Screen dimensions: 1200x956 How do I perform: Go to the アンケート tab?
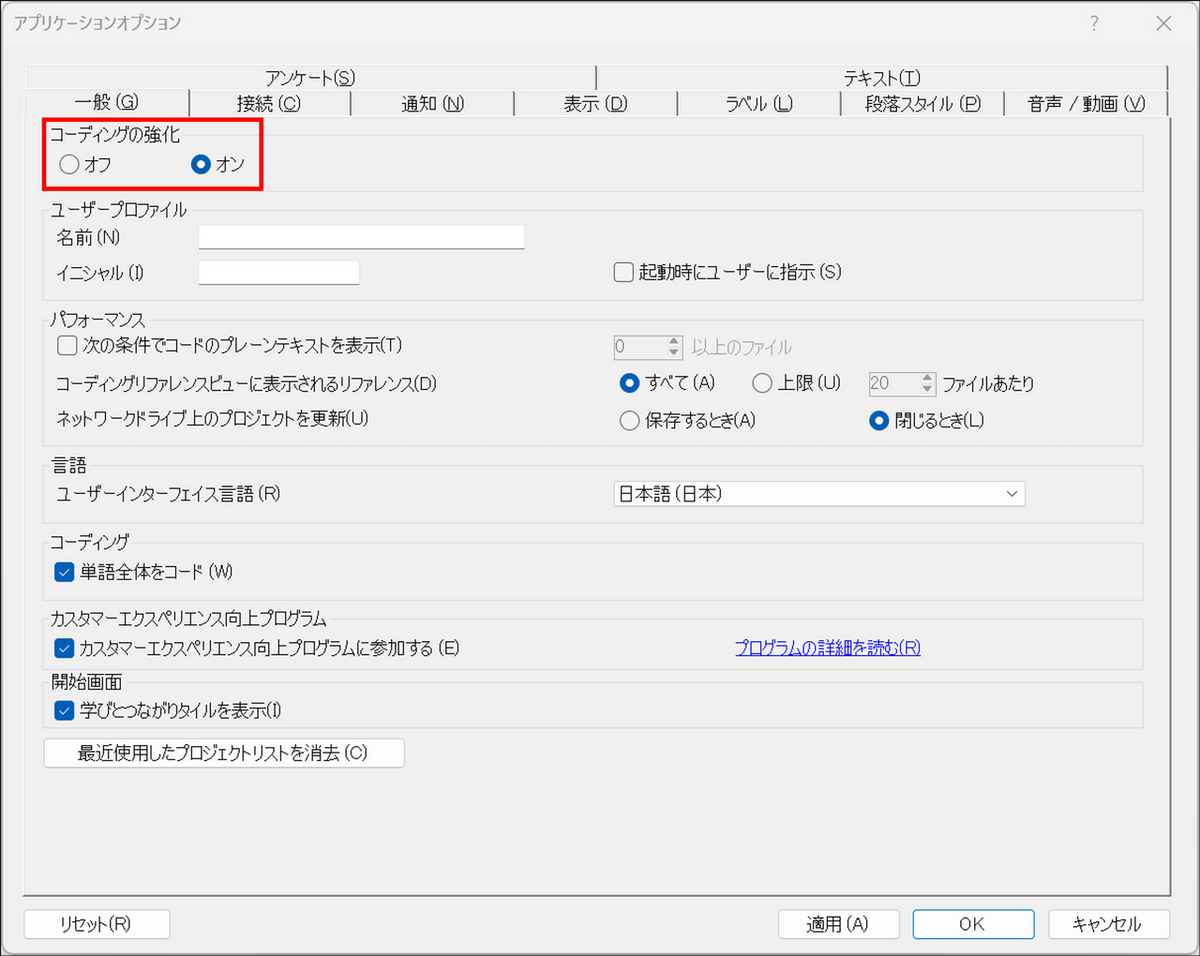tap(310, 77)
